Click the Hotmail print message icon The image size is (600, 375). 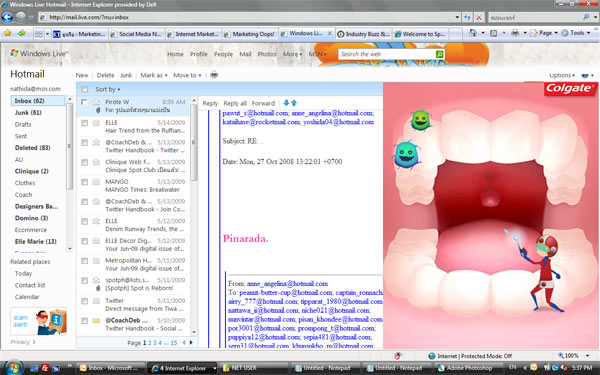click(x=214, y=75)
